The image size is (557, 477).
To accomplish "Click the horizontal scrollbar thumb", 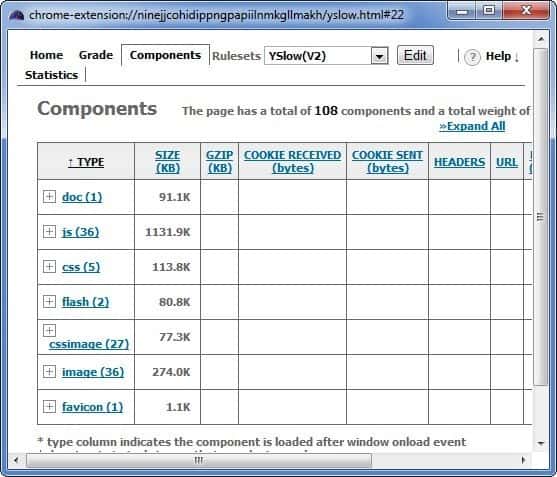I will point(199,460).
